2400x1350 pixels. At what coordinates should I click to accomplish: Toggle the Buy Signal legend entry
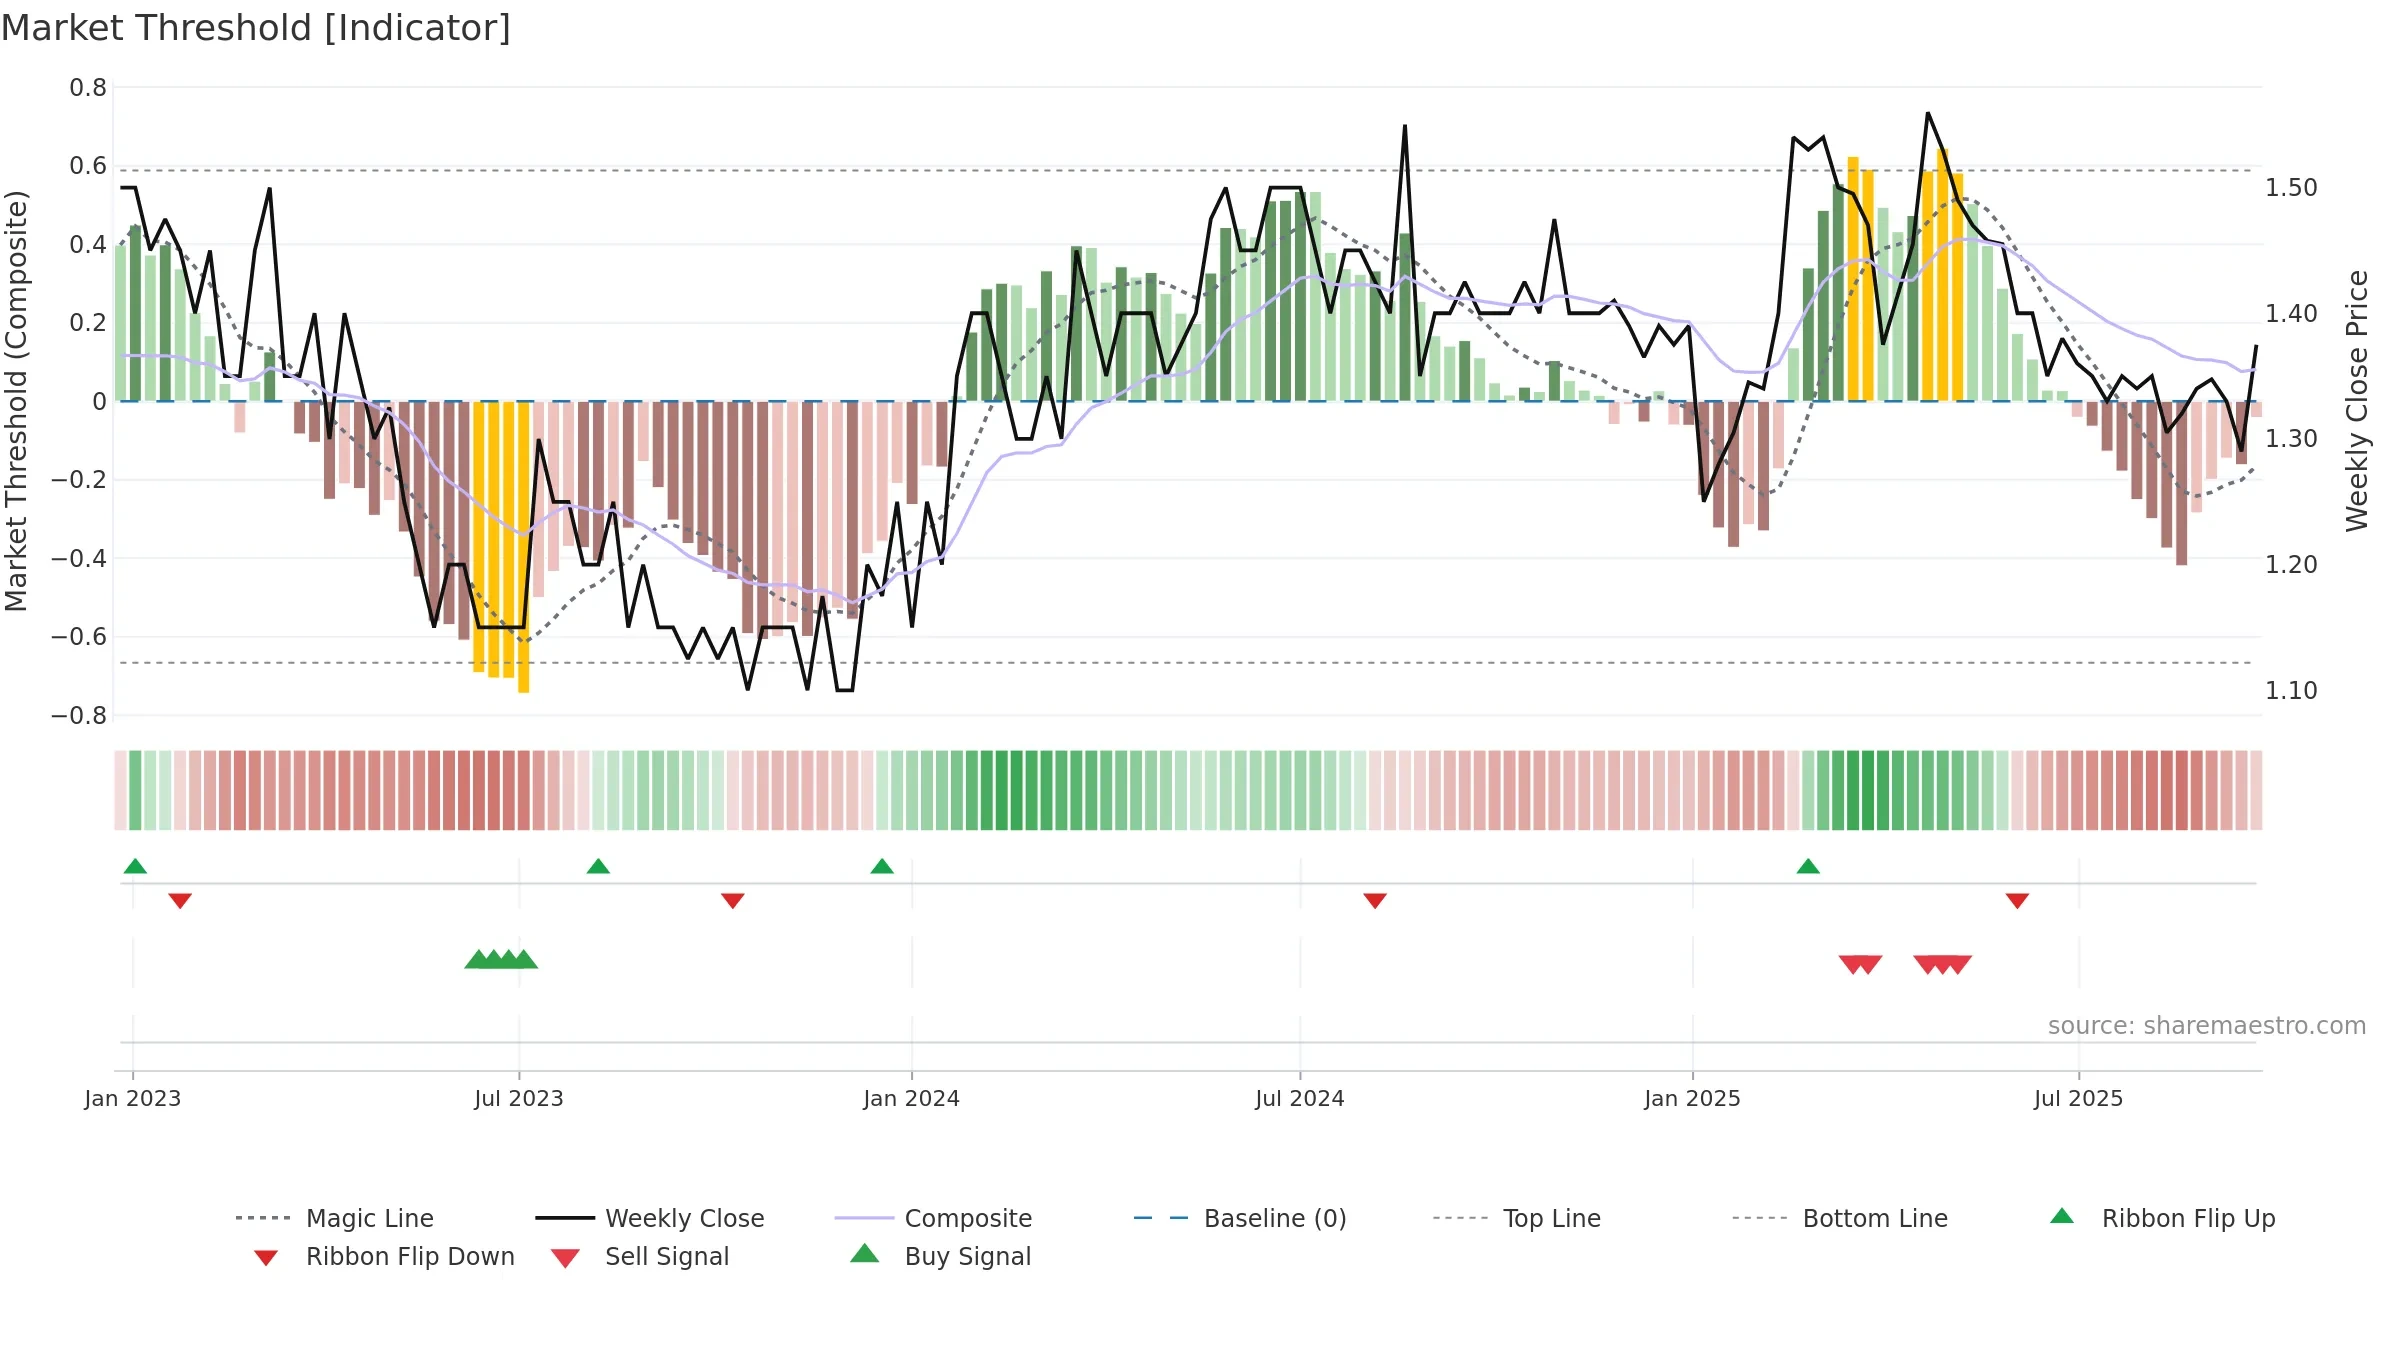point(940,1256)
